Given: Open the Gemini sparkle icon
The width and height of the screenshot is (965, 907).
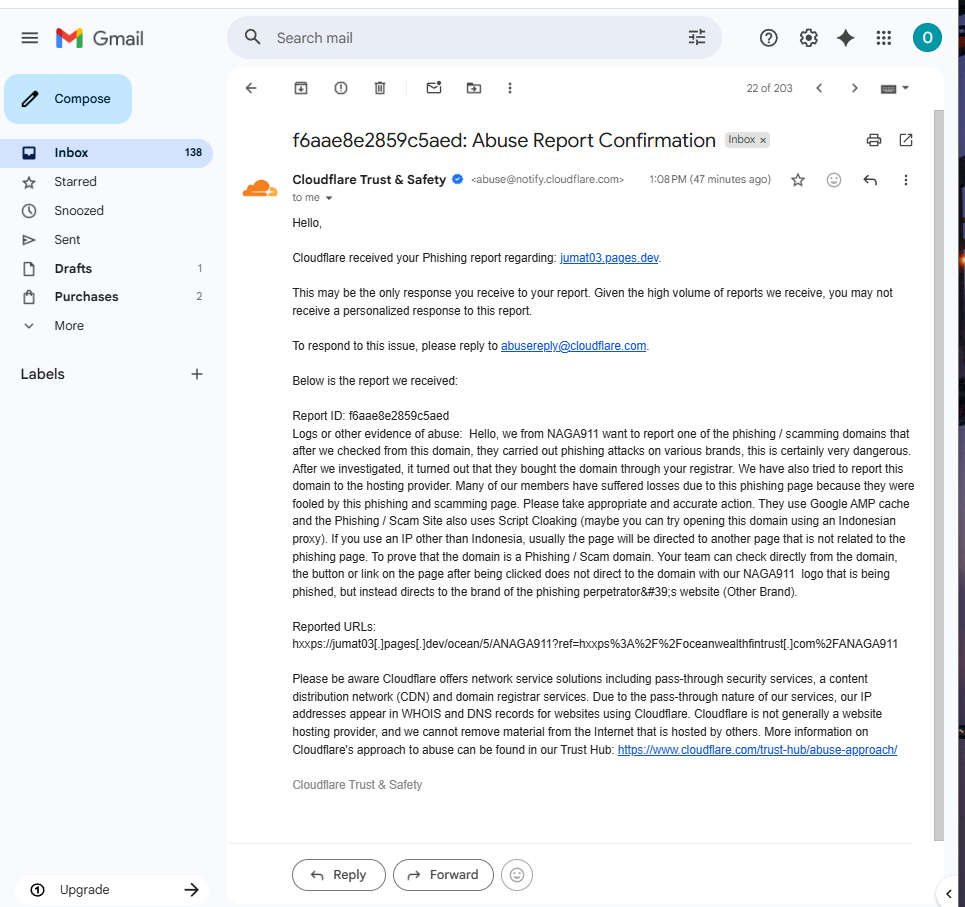Looking at the screenshot, I should [x=846, y=38].
